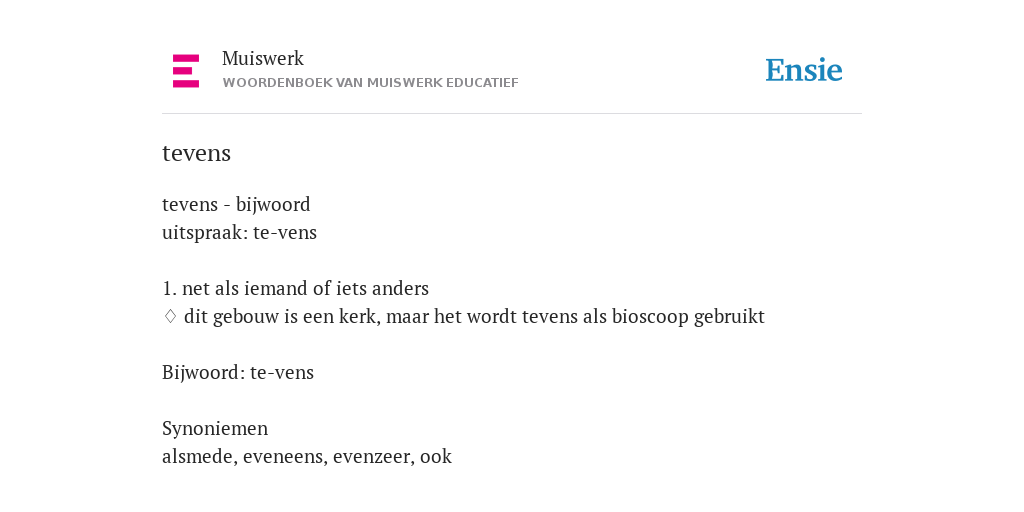This screenshot has width=1024, height=512.
Task: Click the word 'gebruikt' ending the example
Action: [x=729, y=317]
